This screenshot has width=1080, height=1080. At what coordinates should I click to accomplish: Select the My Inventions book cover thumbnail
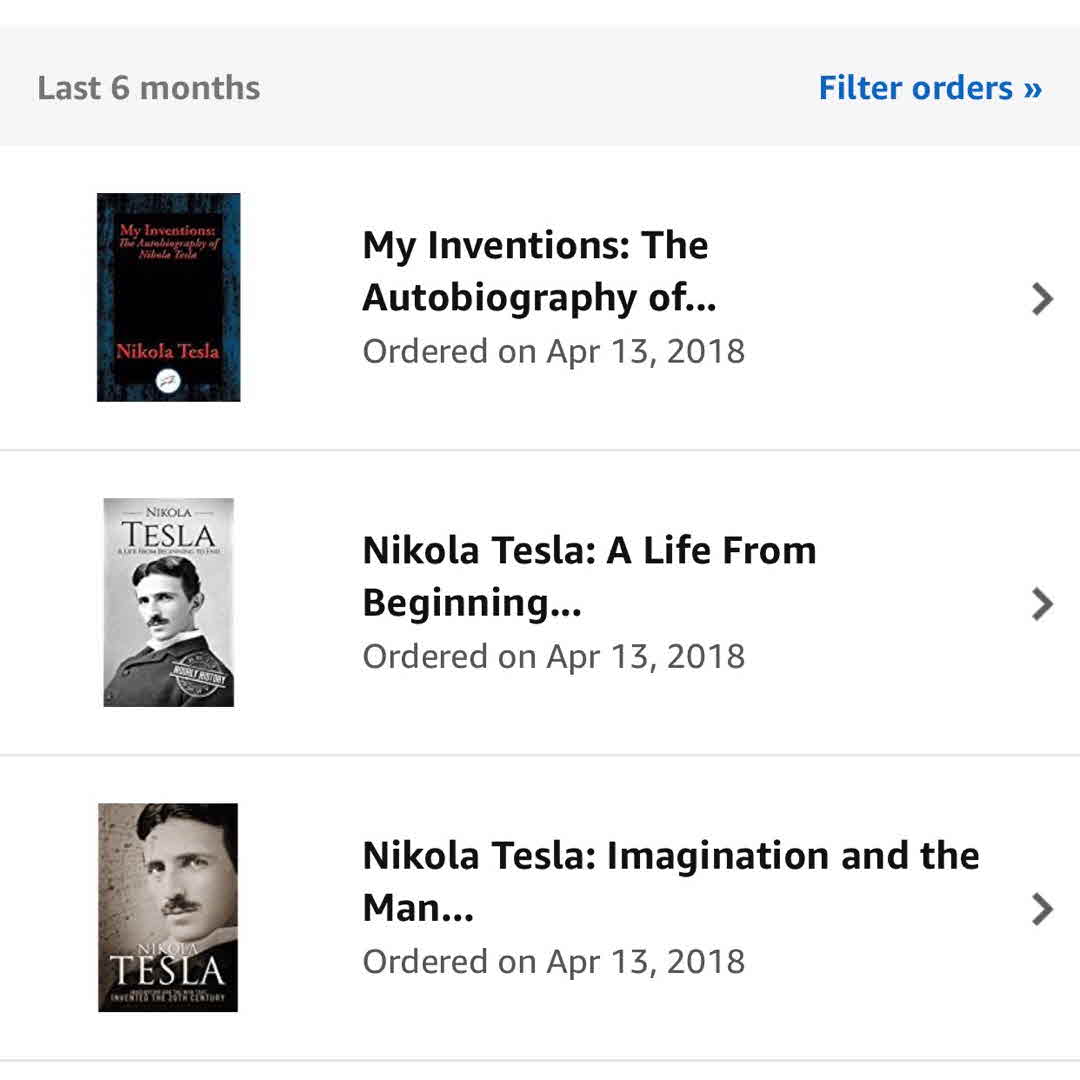tap(168, 297)
